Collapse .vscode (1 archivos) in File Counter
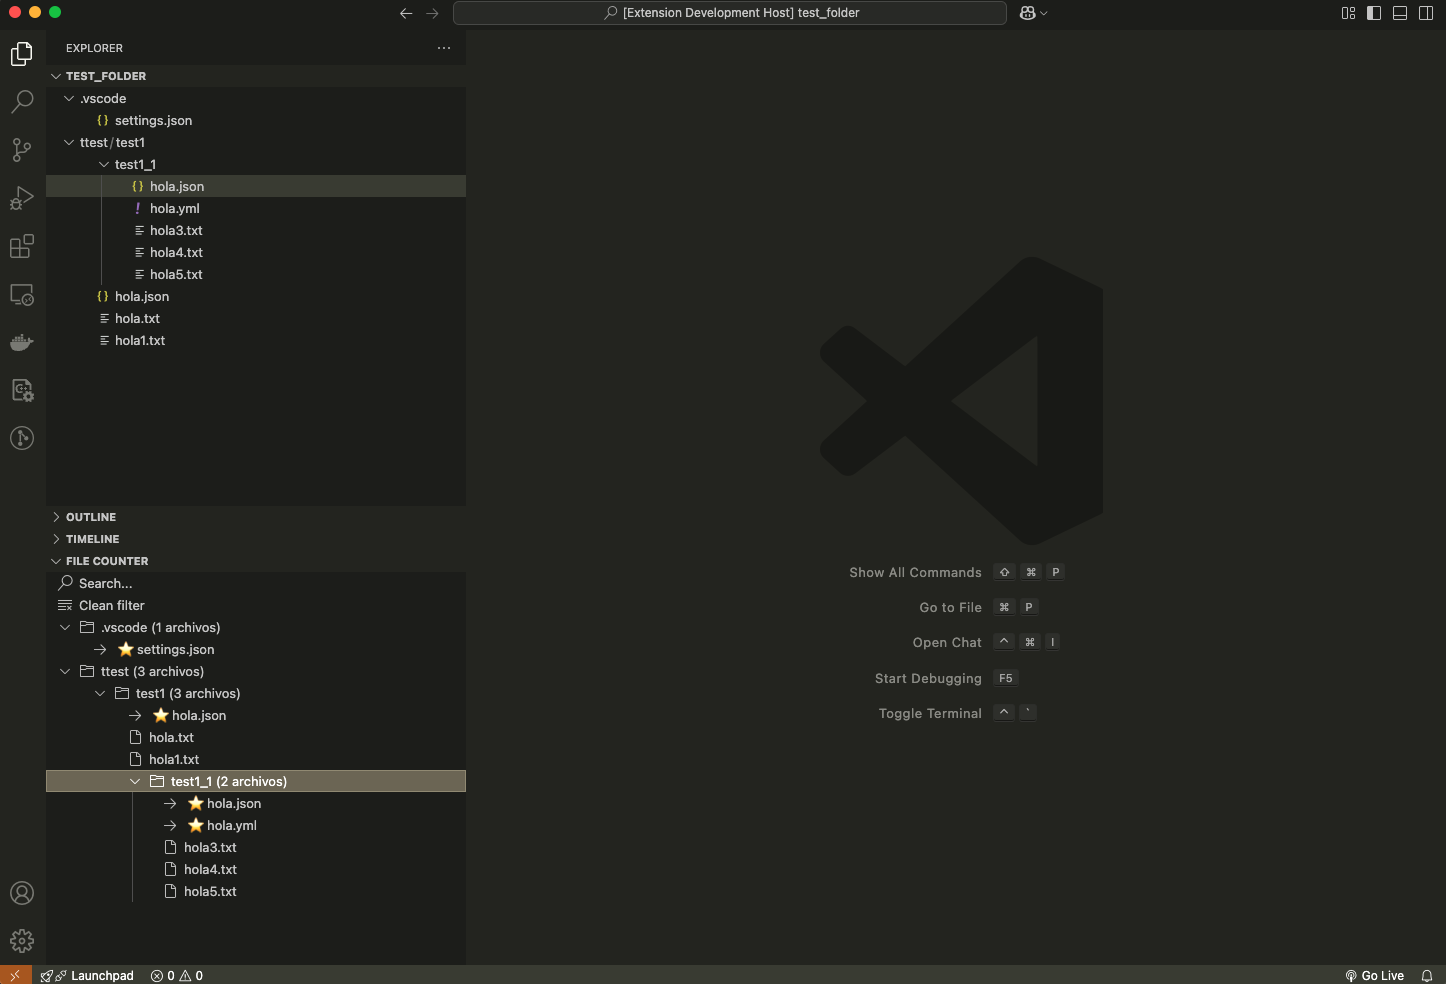Screen dimensions: 1446x984 click(x=256, y=627)
